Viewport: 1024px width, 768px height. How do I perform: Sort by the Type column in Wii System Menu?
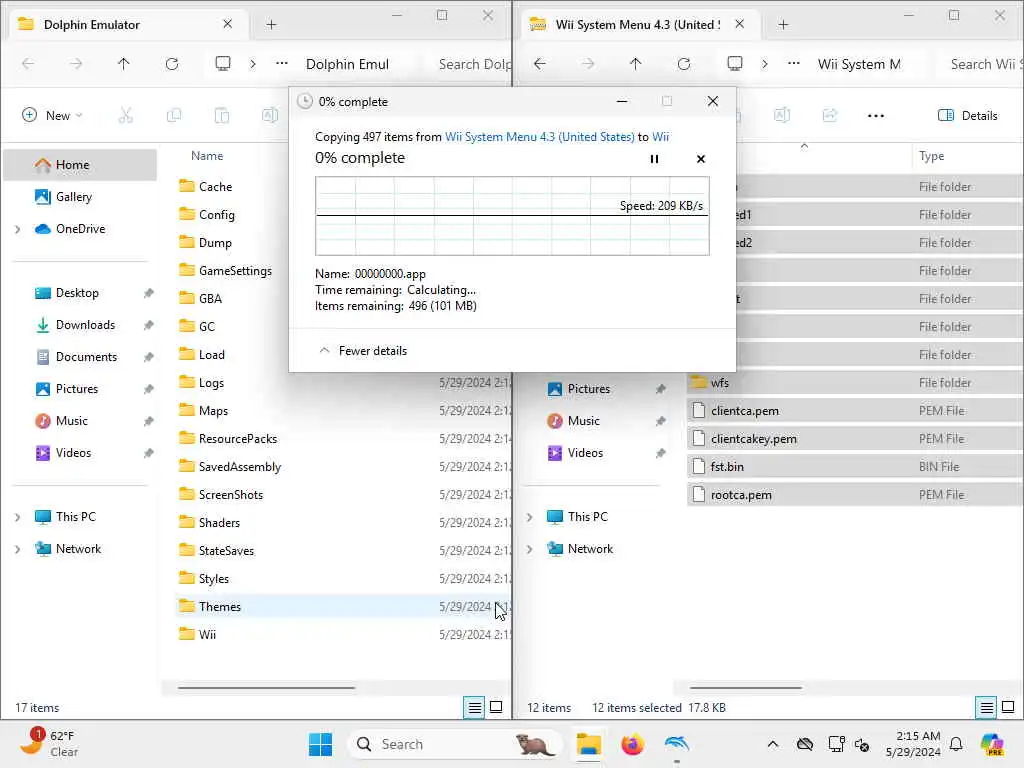[x=931, y=156]
